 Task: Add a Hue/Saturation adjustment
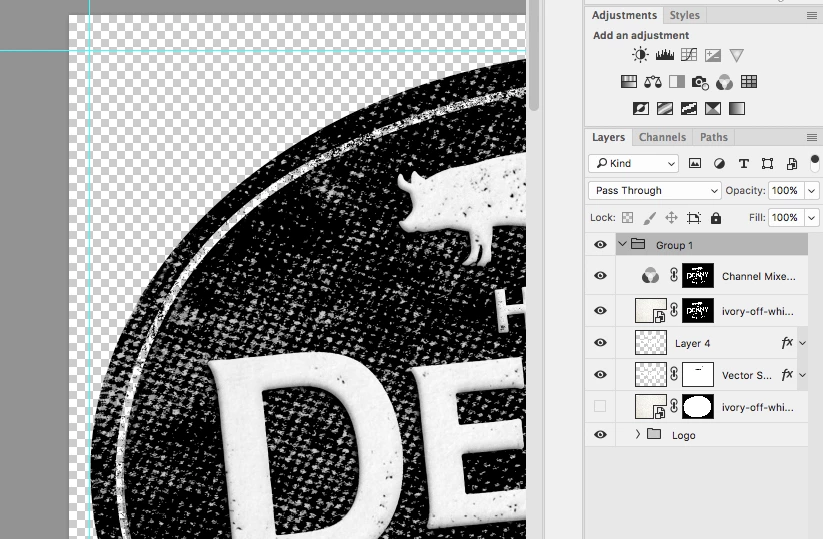click(629, 81)
